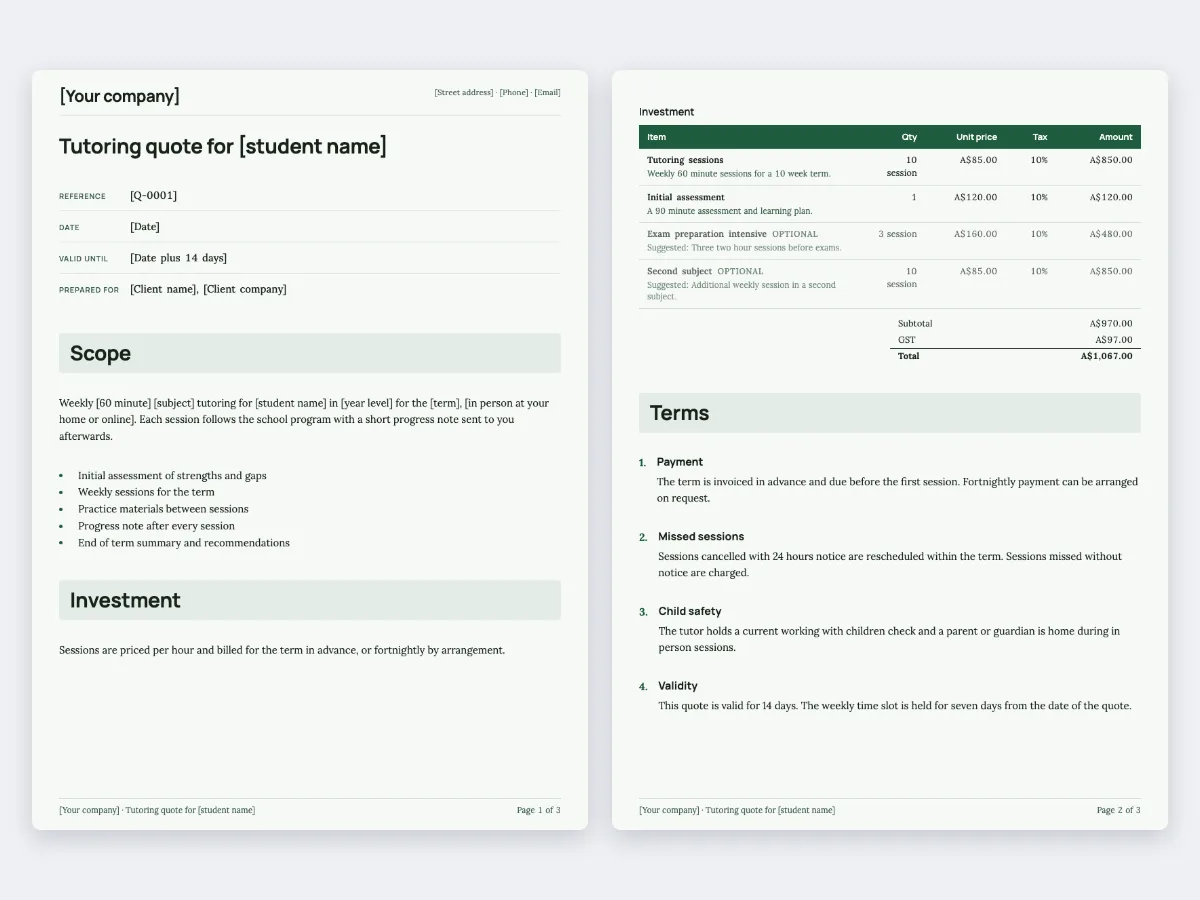Viewport: 1200px width, 900px height.
Task: Select the "A$160.00" unit price
Action: [975, 234]
